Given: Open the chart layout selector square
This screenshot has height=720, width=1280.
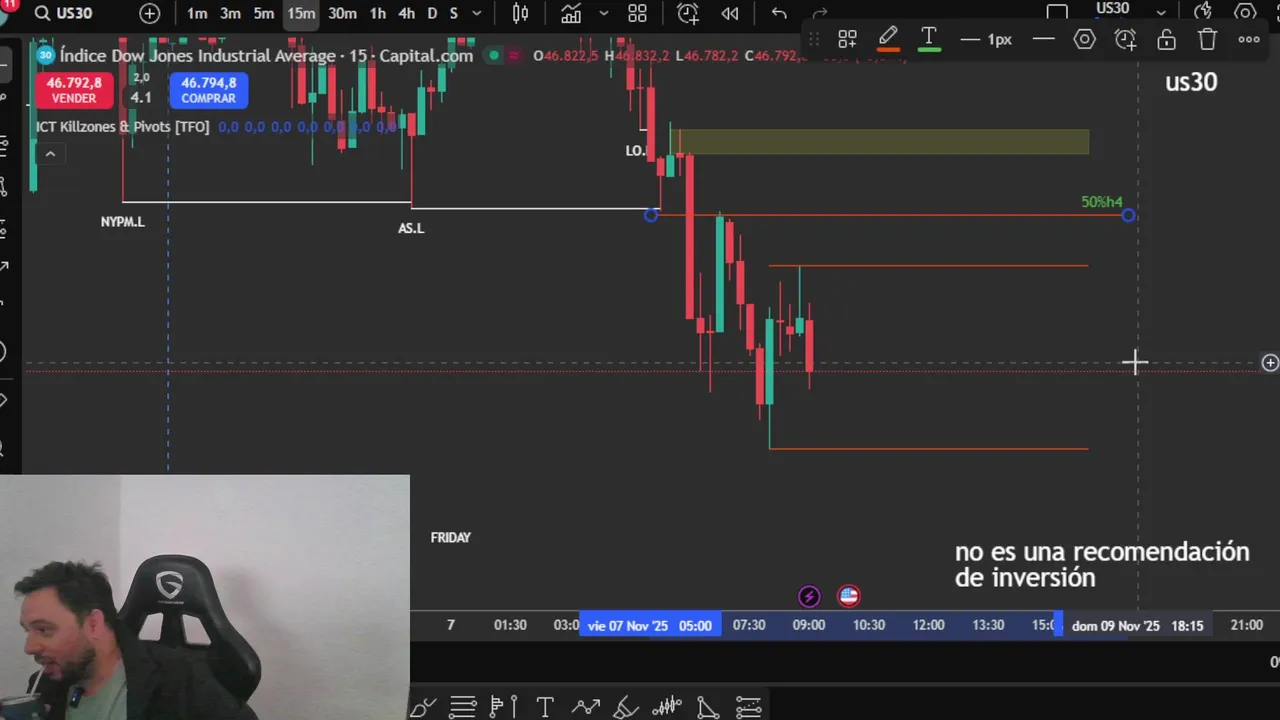Looking at the screenshot, I should click(1057, 12).
